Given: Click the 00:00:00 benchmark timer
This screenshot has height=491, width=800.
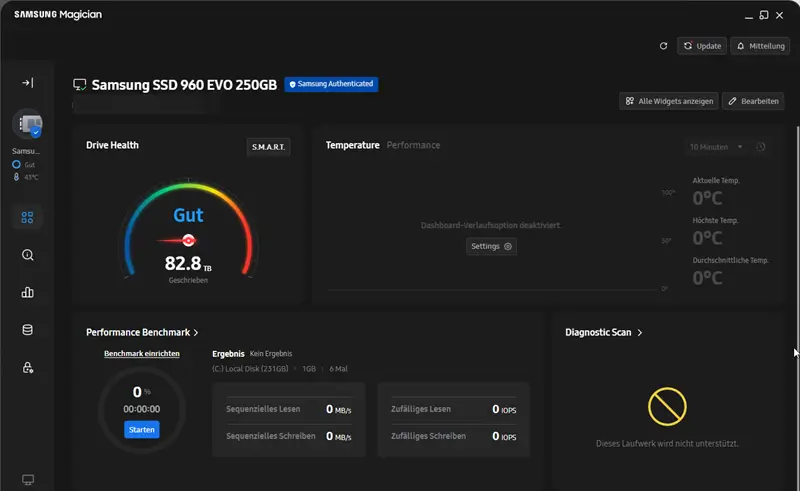Looking at the screenshot, I should click(141, 409).
